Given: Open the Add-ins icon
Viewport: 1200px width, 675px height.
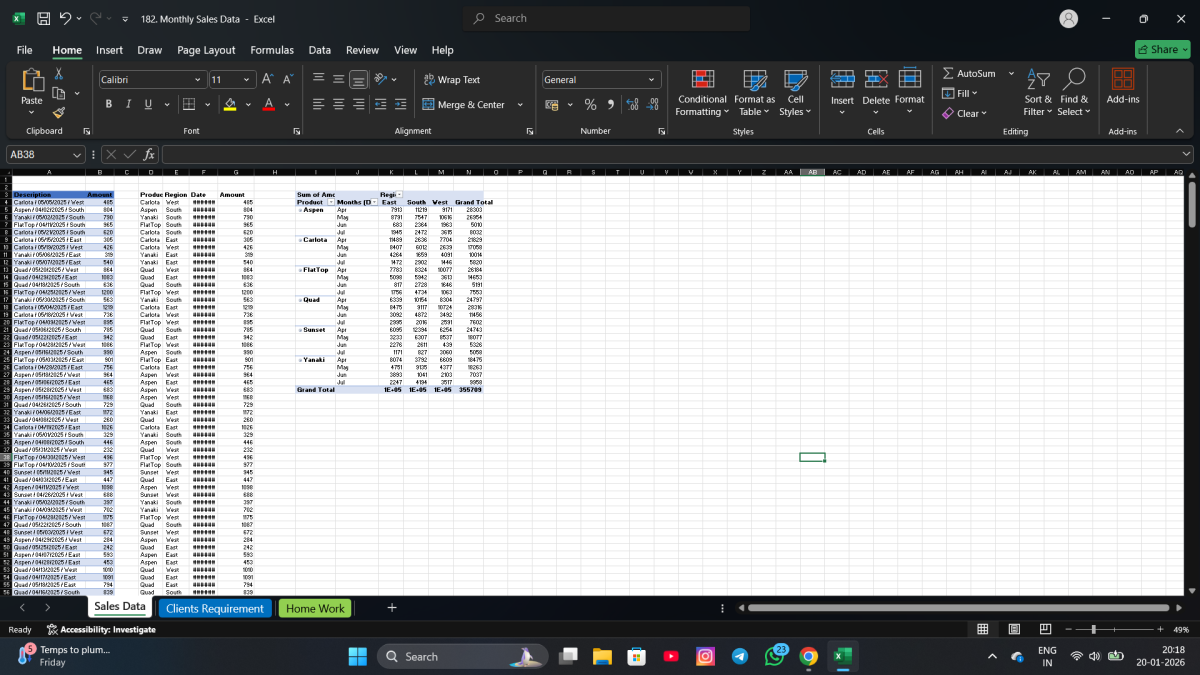Looking at the screenshot, I should pos(1123,79).
